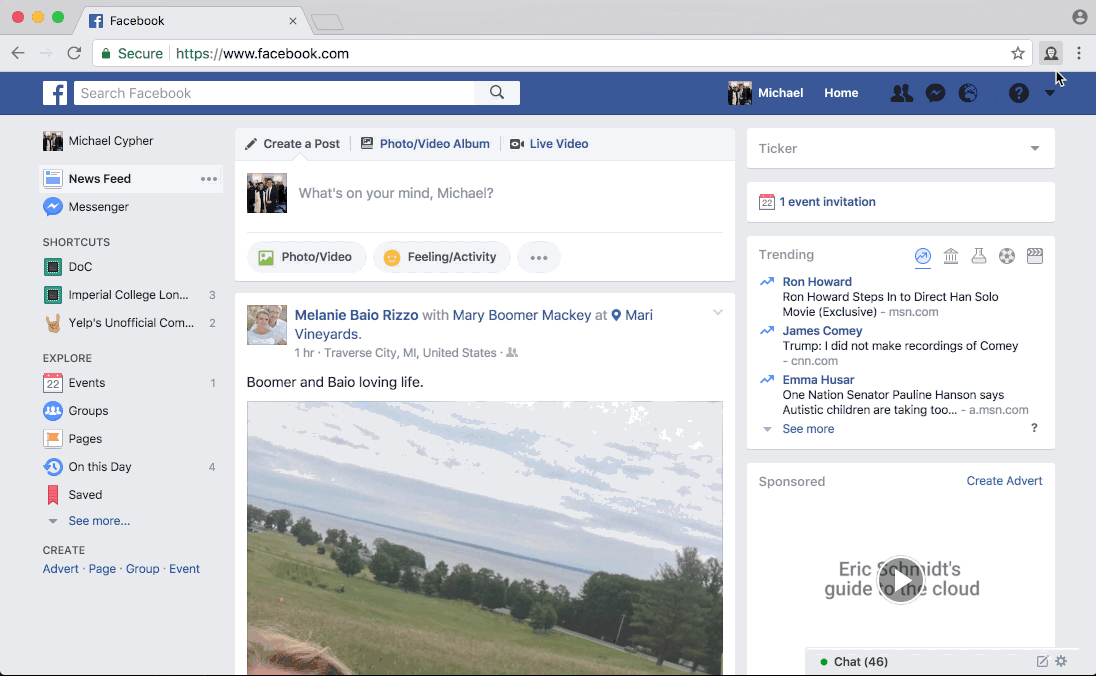Click the Saved bookmark icon
This screenshot has width=1096, height=676.
point(52,494)
